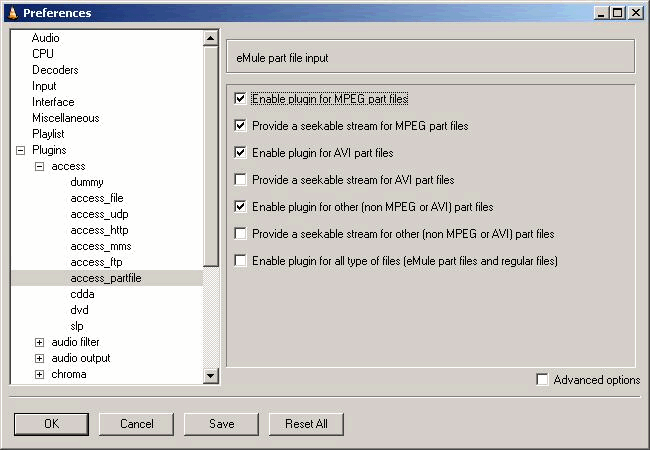The width and height of the screenshot is (650, 450).
Task: Expand the chroma node
Action: pos(39,374)
